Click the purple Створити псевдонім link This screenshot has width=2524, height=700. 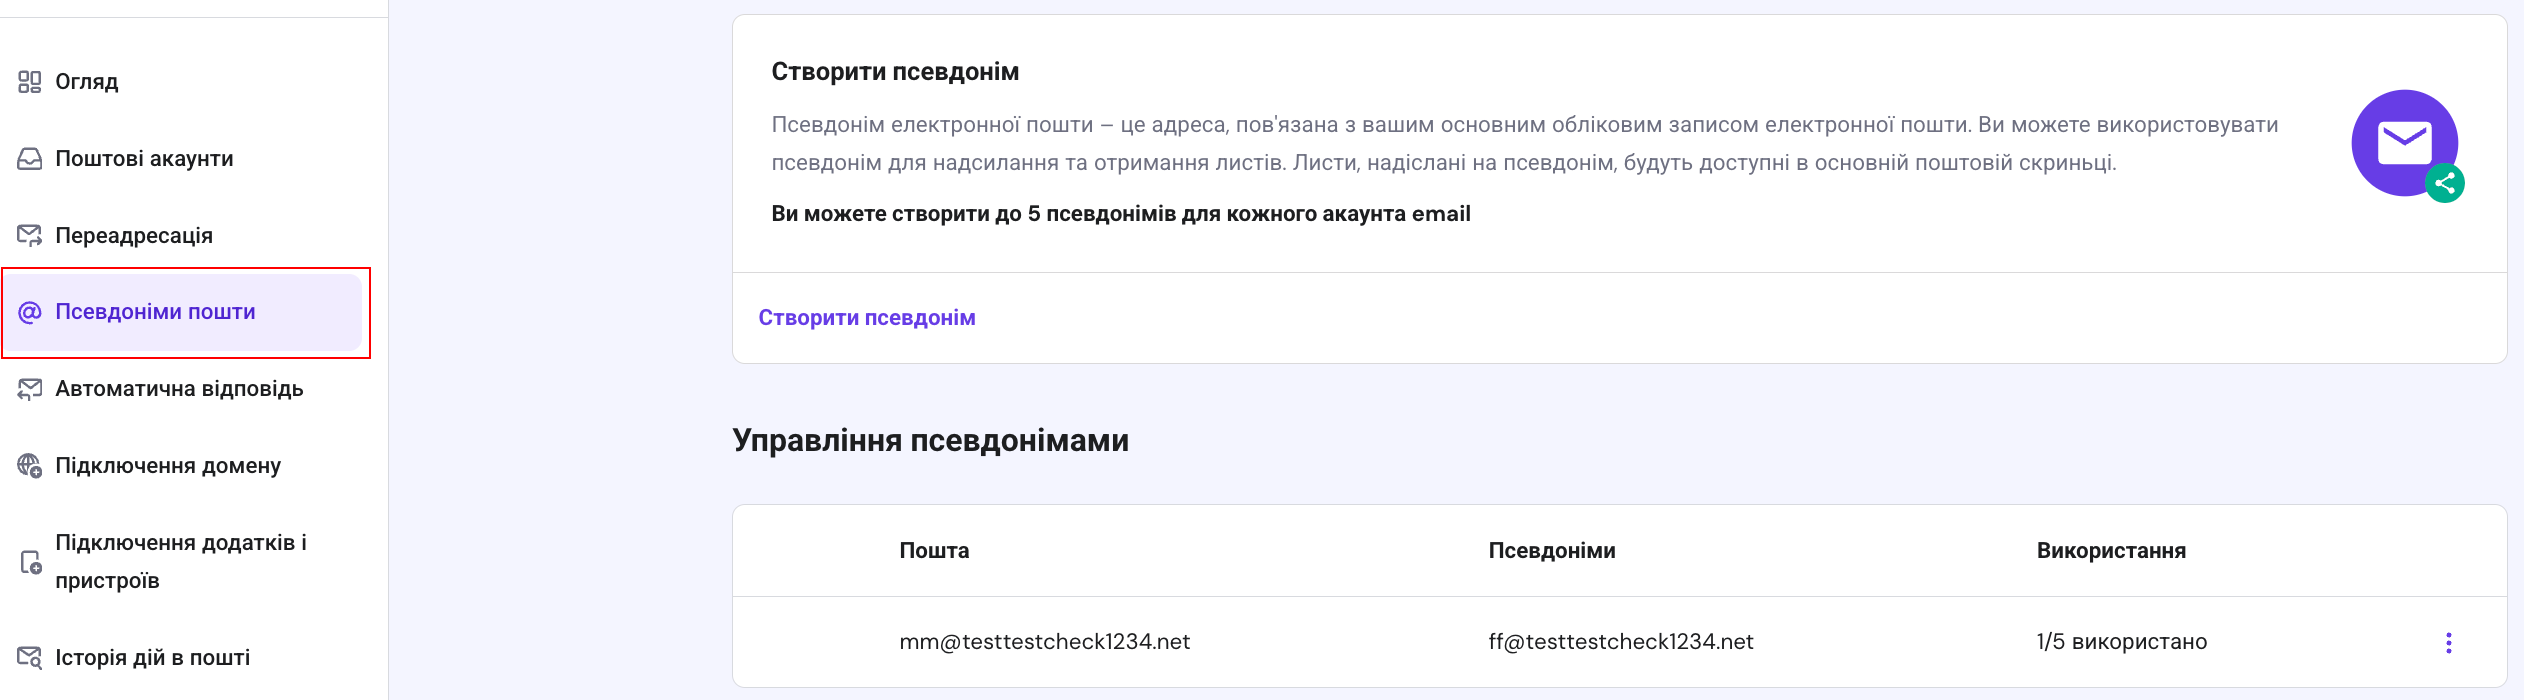(866, 318)
